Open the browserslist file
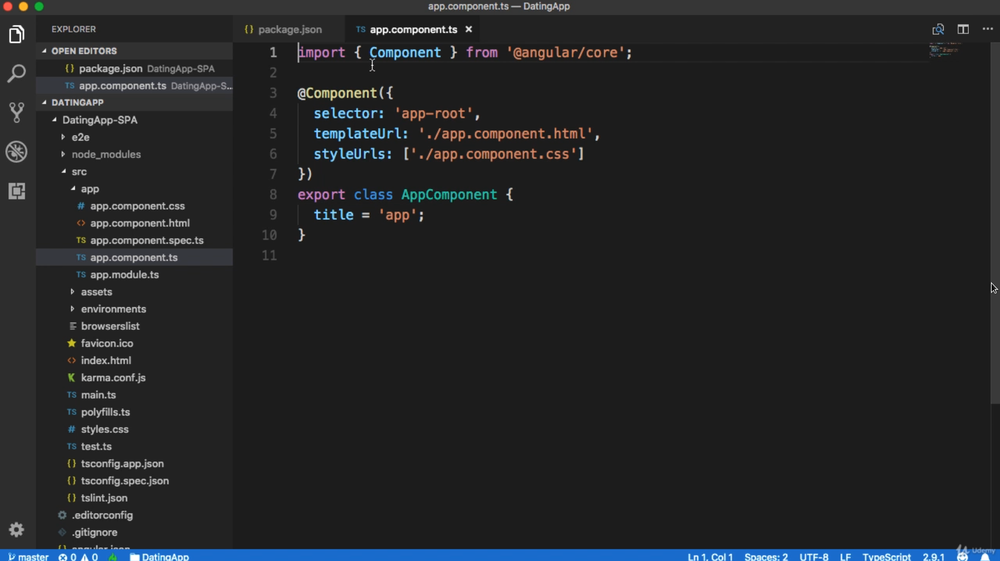This screenshot has width=1000, height=561. click(110, 326)
